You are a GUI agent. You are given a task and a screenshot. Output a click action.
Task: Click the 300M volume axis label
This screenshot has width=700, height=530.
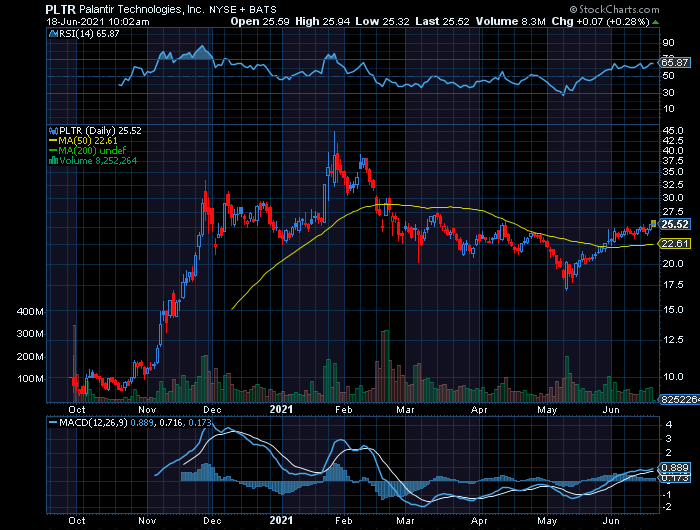(30, 334)
